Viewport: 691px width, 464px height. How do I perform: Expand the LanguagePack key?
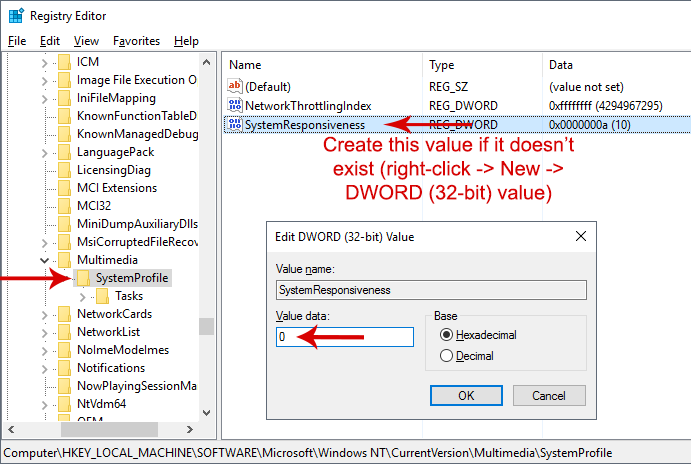(x=44, y=153)
